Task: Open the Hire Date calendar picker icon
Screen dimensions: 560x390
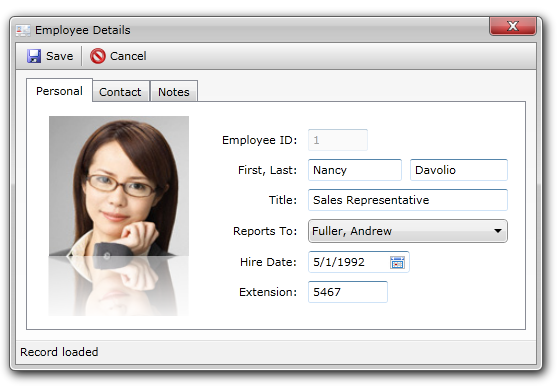Action: 397,262
